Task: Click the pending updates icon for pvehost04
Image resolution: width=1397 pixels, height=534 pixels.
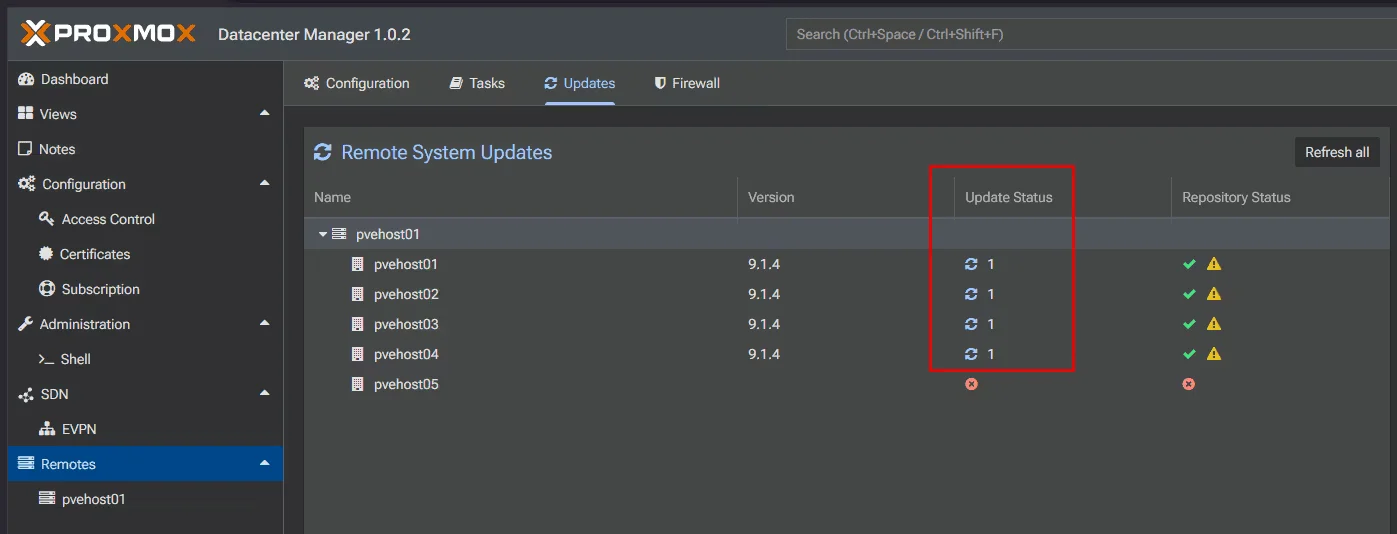Action: pyautogui.click(x=970, y=354)
